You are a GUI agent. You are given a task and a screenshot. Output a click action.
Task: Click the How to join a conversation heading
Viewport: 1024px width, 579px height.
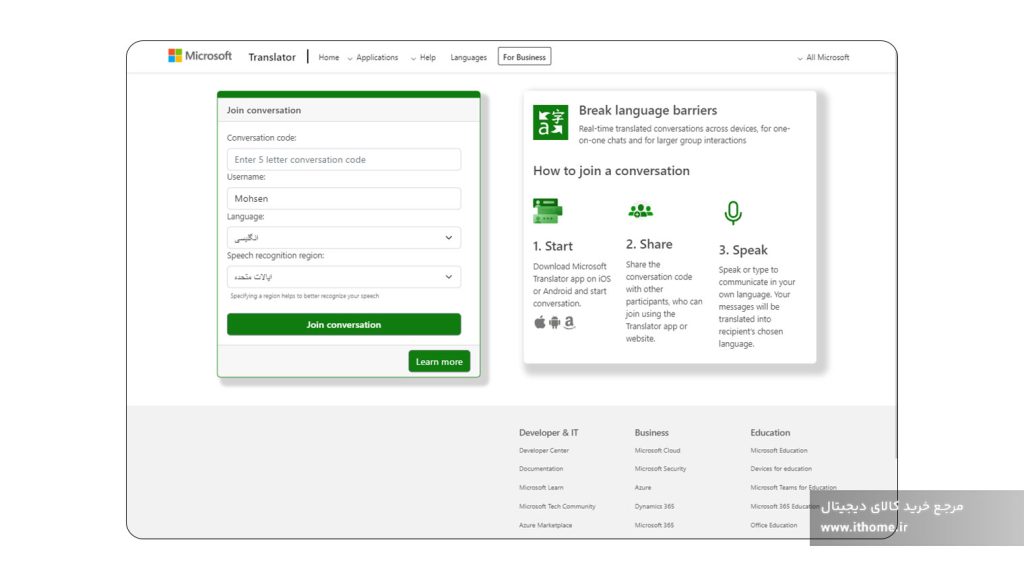click(611, 171)
